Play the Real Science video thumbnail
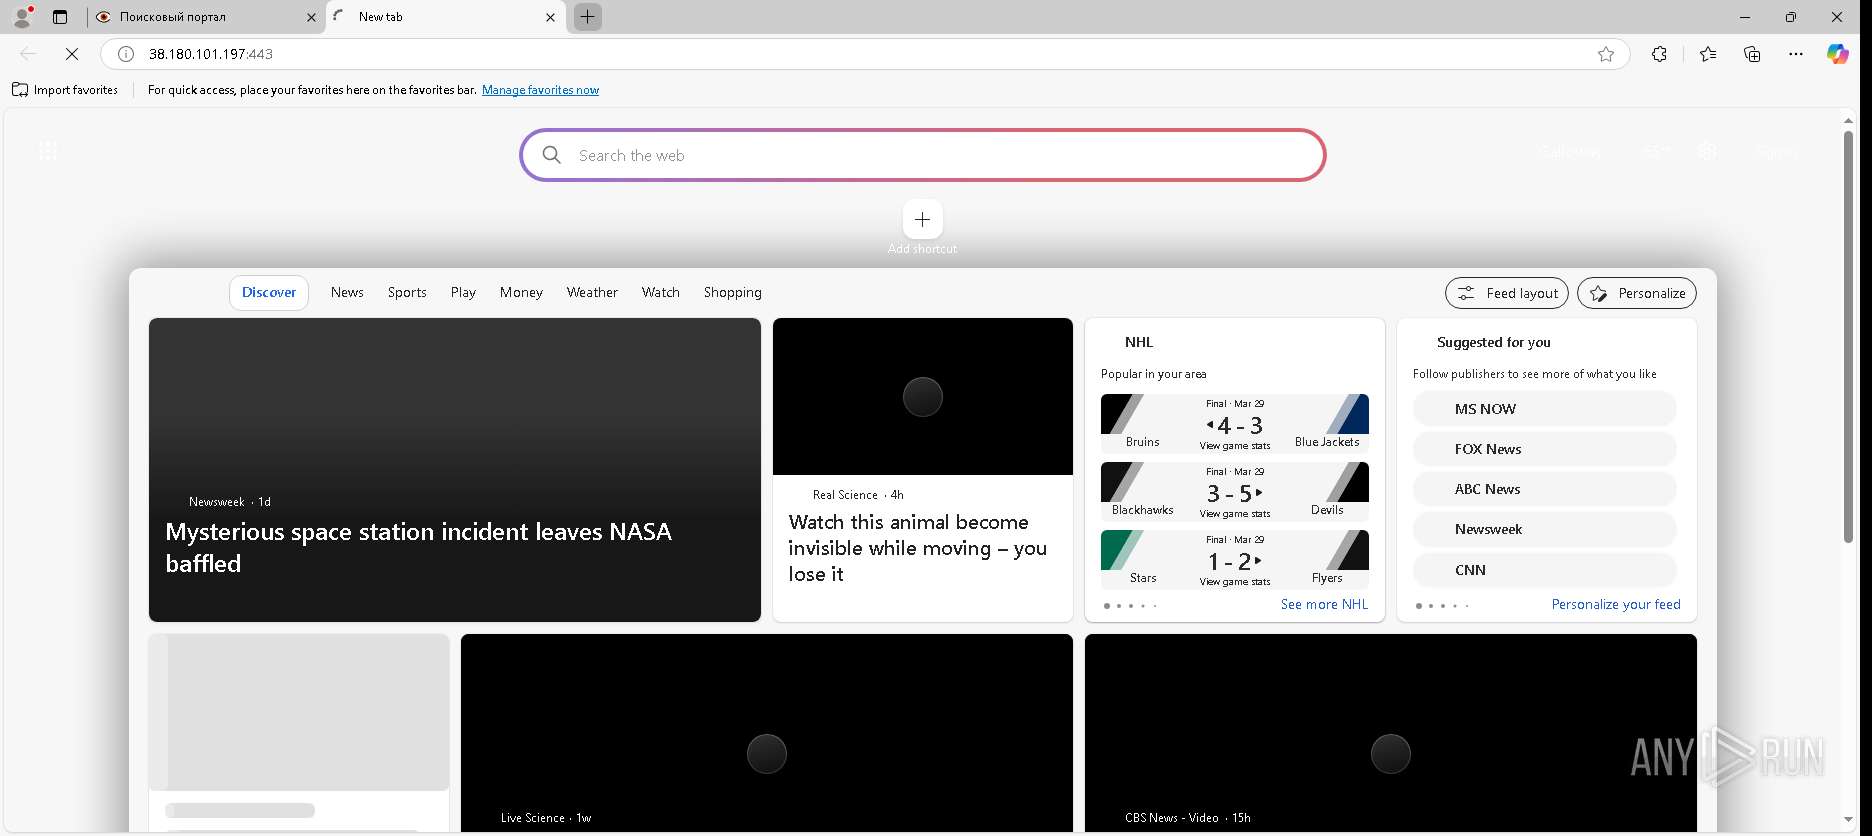Image resolution: width=1872 pixels, height=836 pixels. pyautogui.click(x=923, y=397)
